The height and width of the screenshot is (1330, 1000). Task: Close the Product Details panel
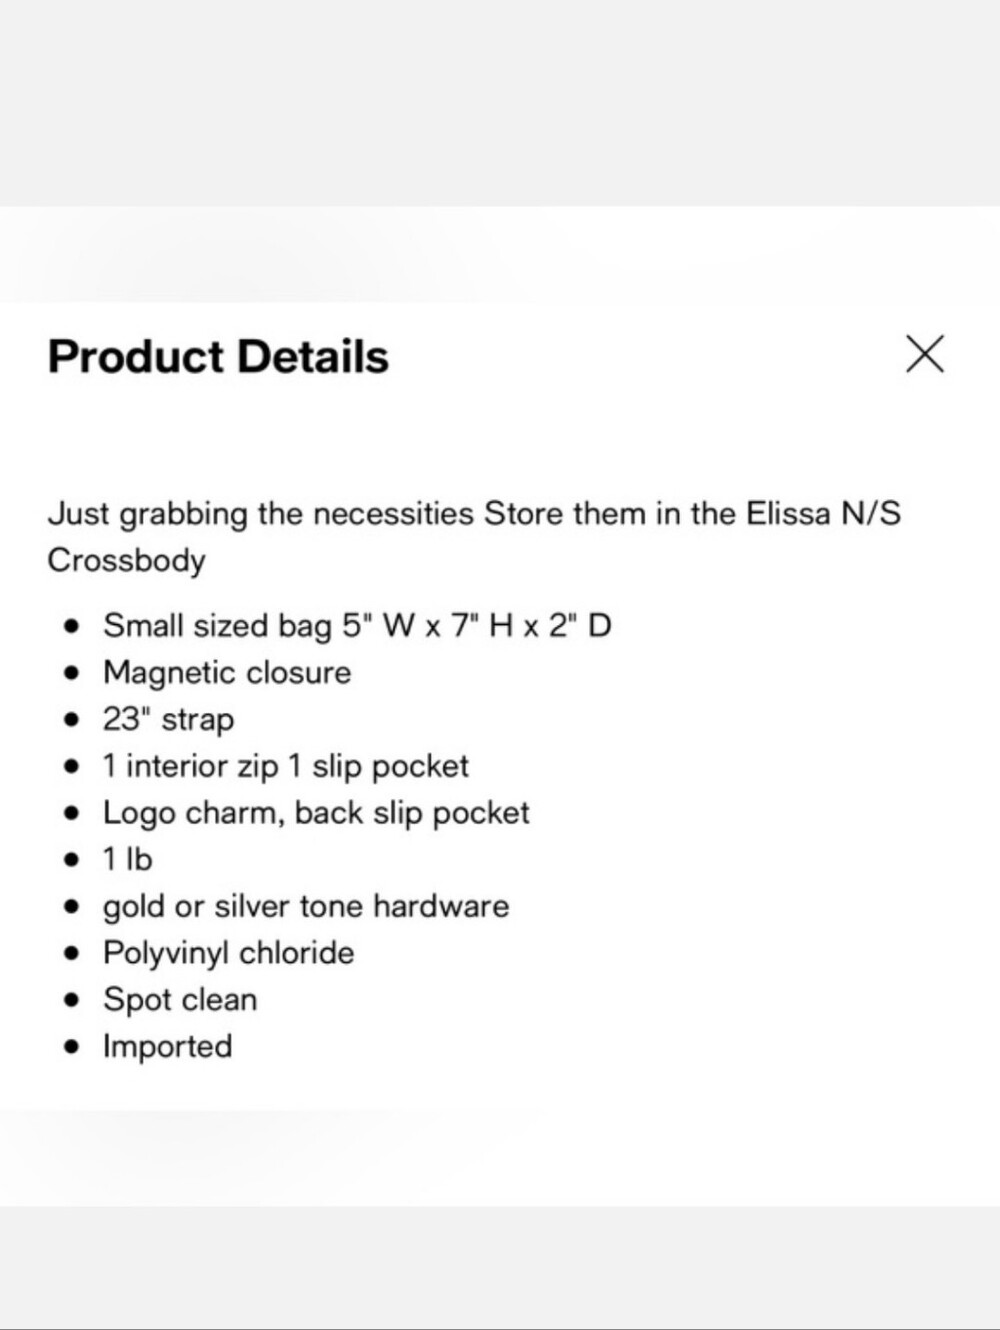pyautogui.click(x=924, y=353)
